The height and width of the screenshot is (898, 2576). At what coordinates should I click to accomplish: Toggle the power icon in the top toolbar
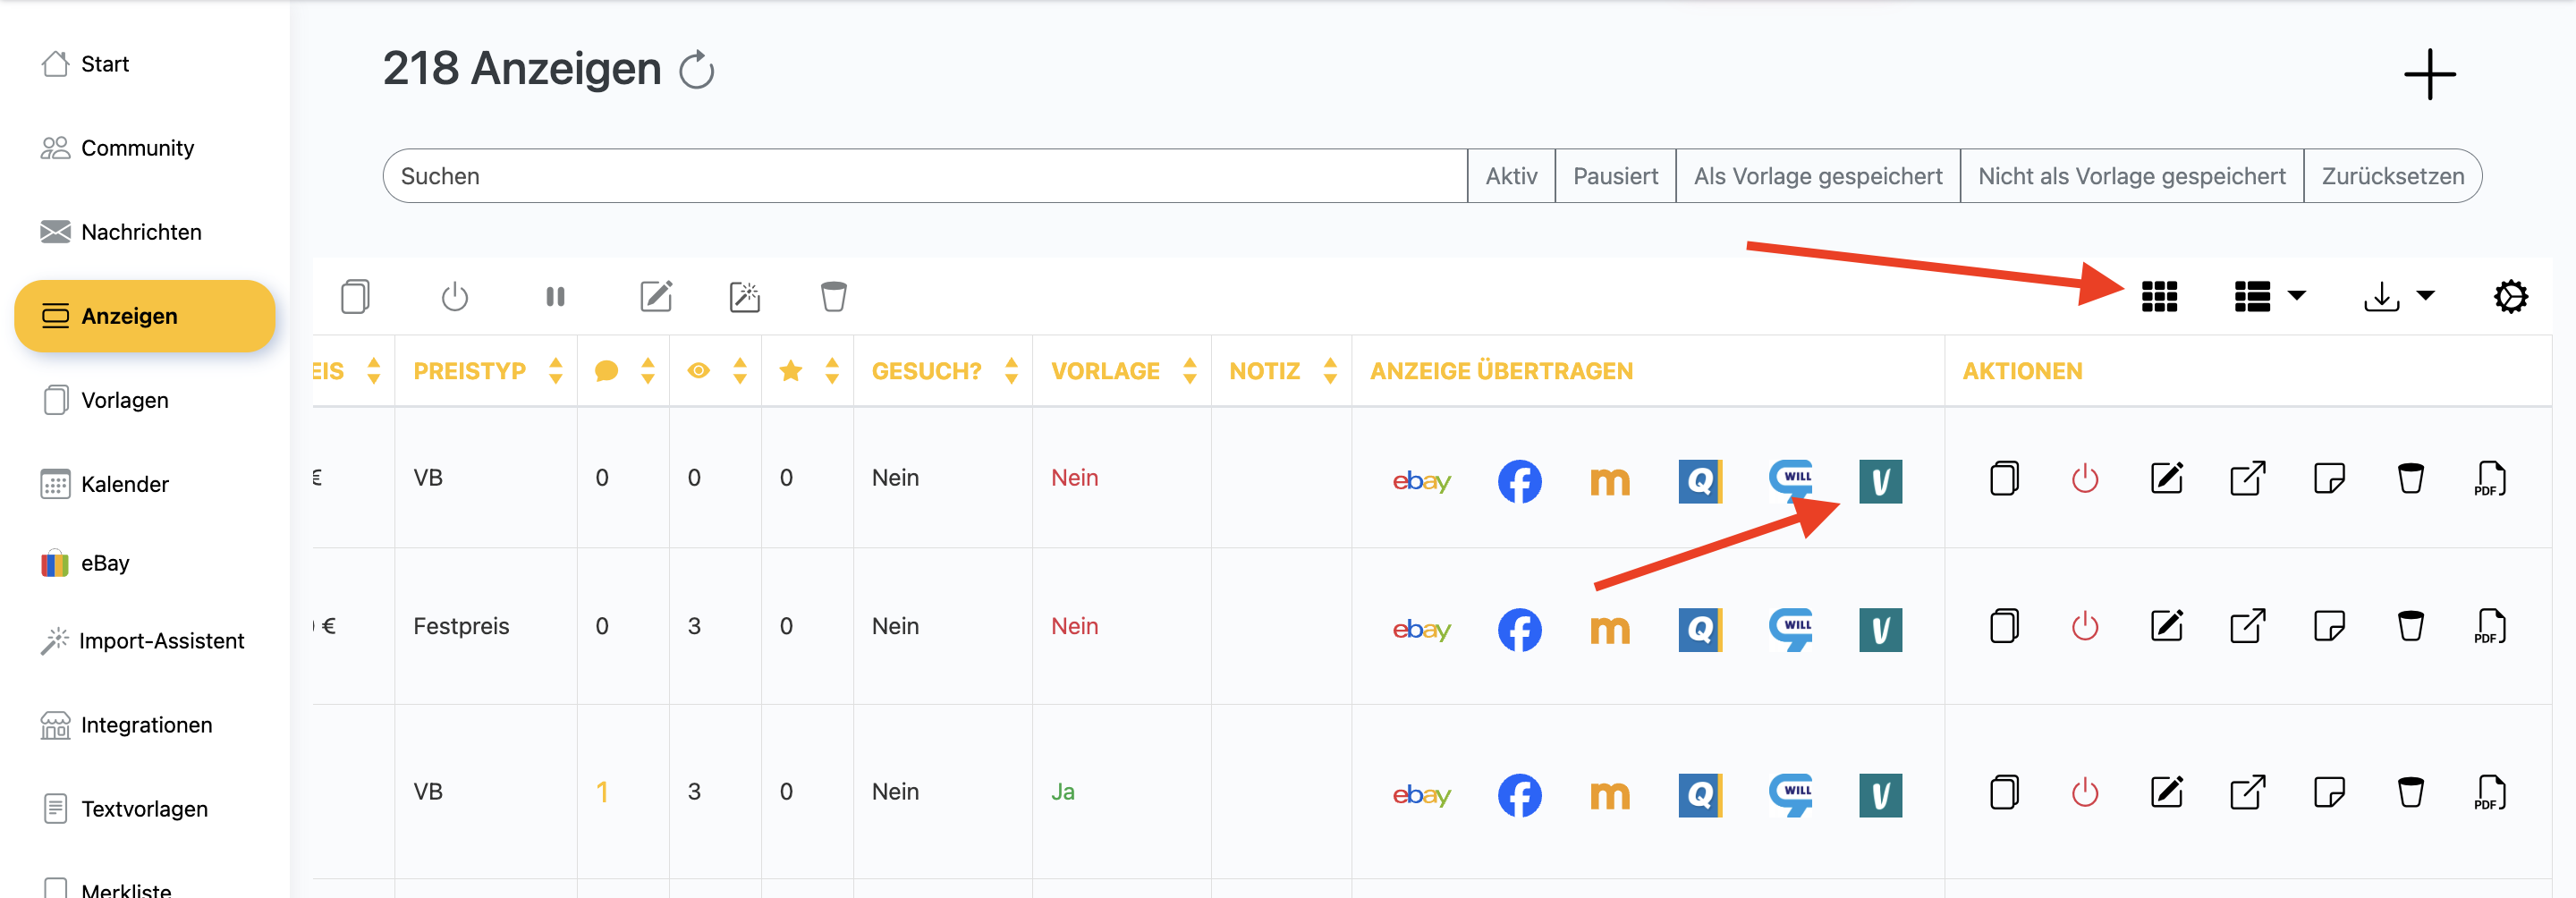point(454,297)
